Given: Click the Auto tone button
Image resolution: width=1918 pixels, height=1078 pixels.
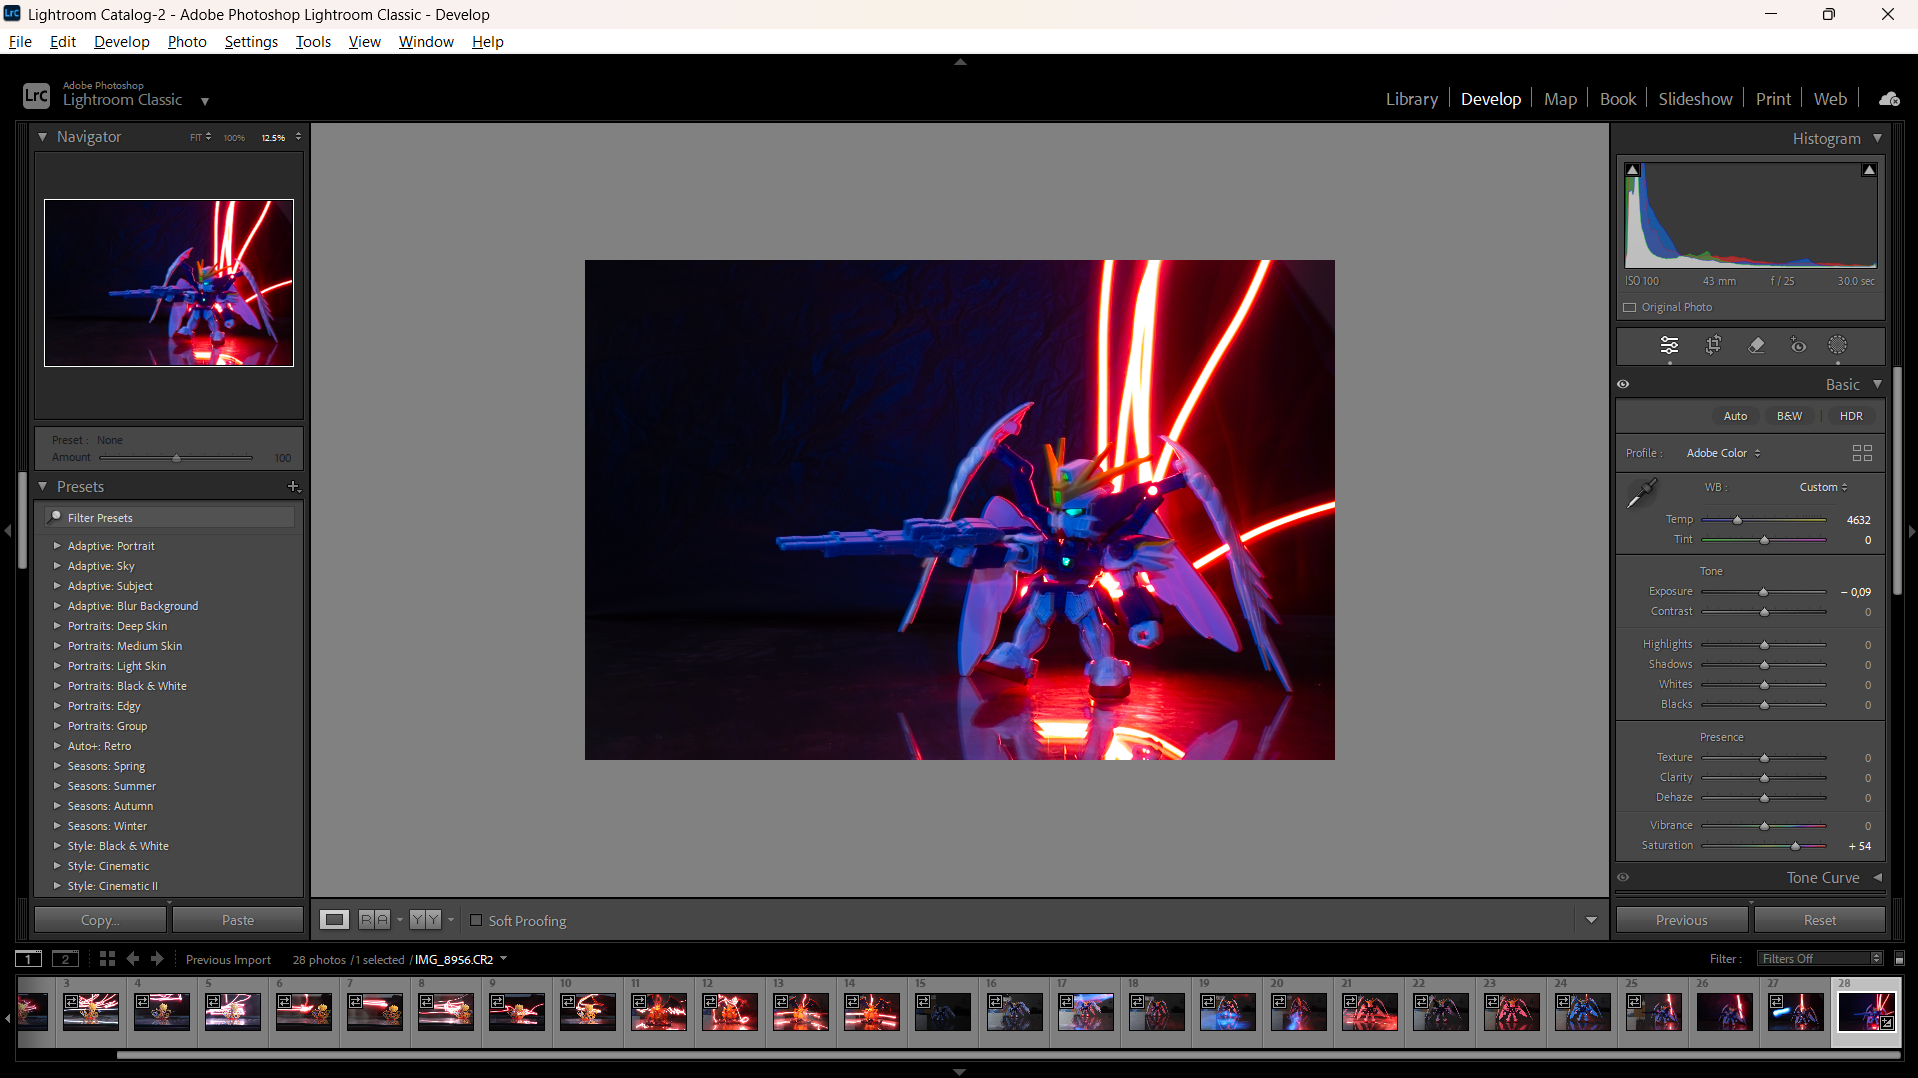Looking at the screenshot, I should [1735, 416].
